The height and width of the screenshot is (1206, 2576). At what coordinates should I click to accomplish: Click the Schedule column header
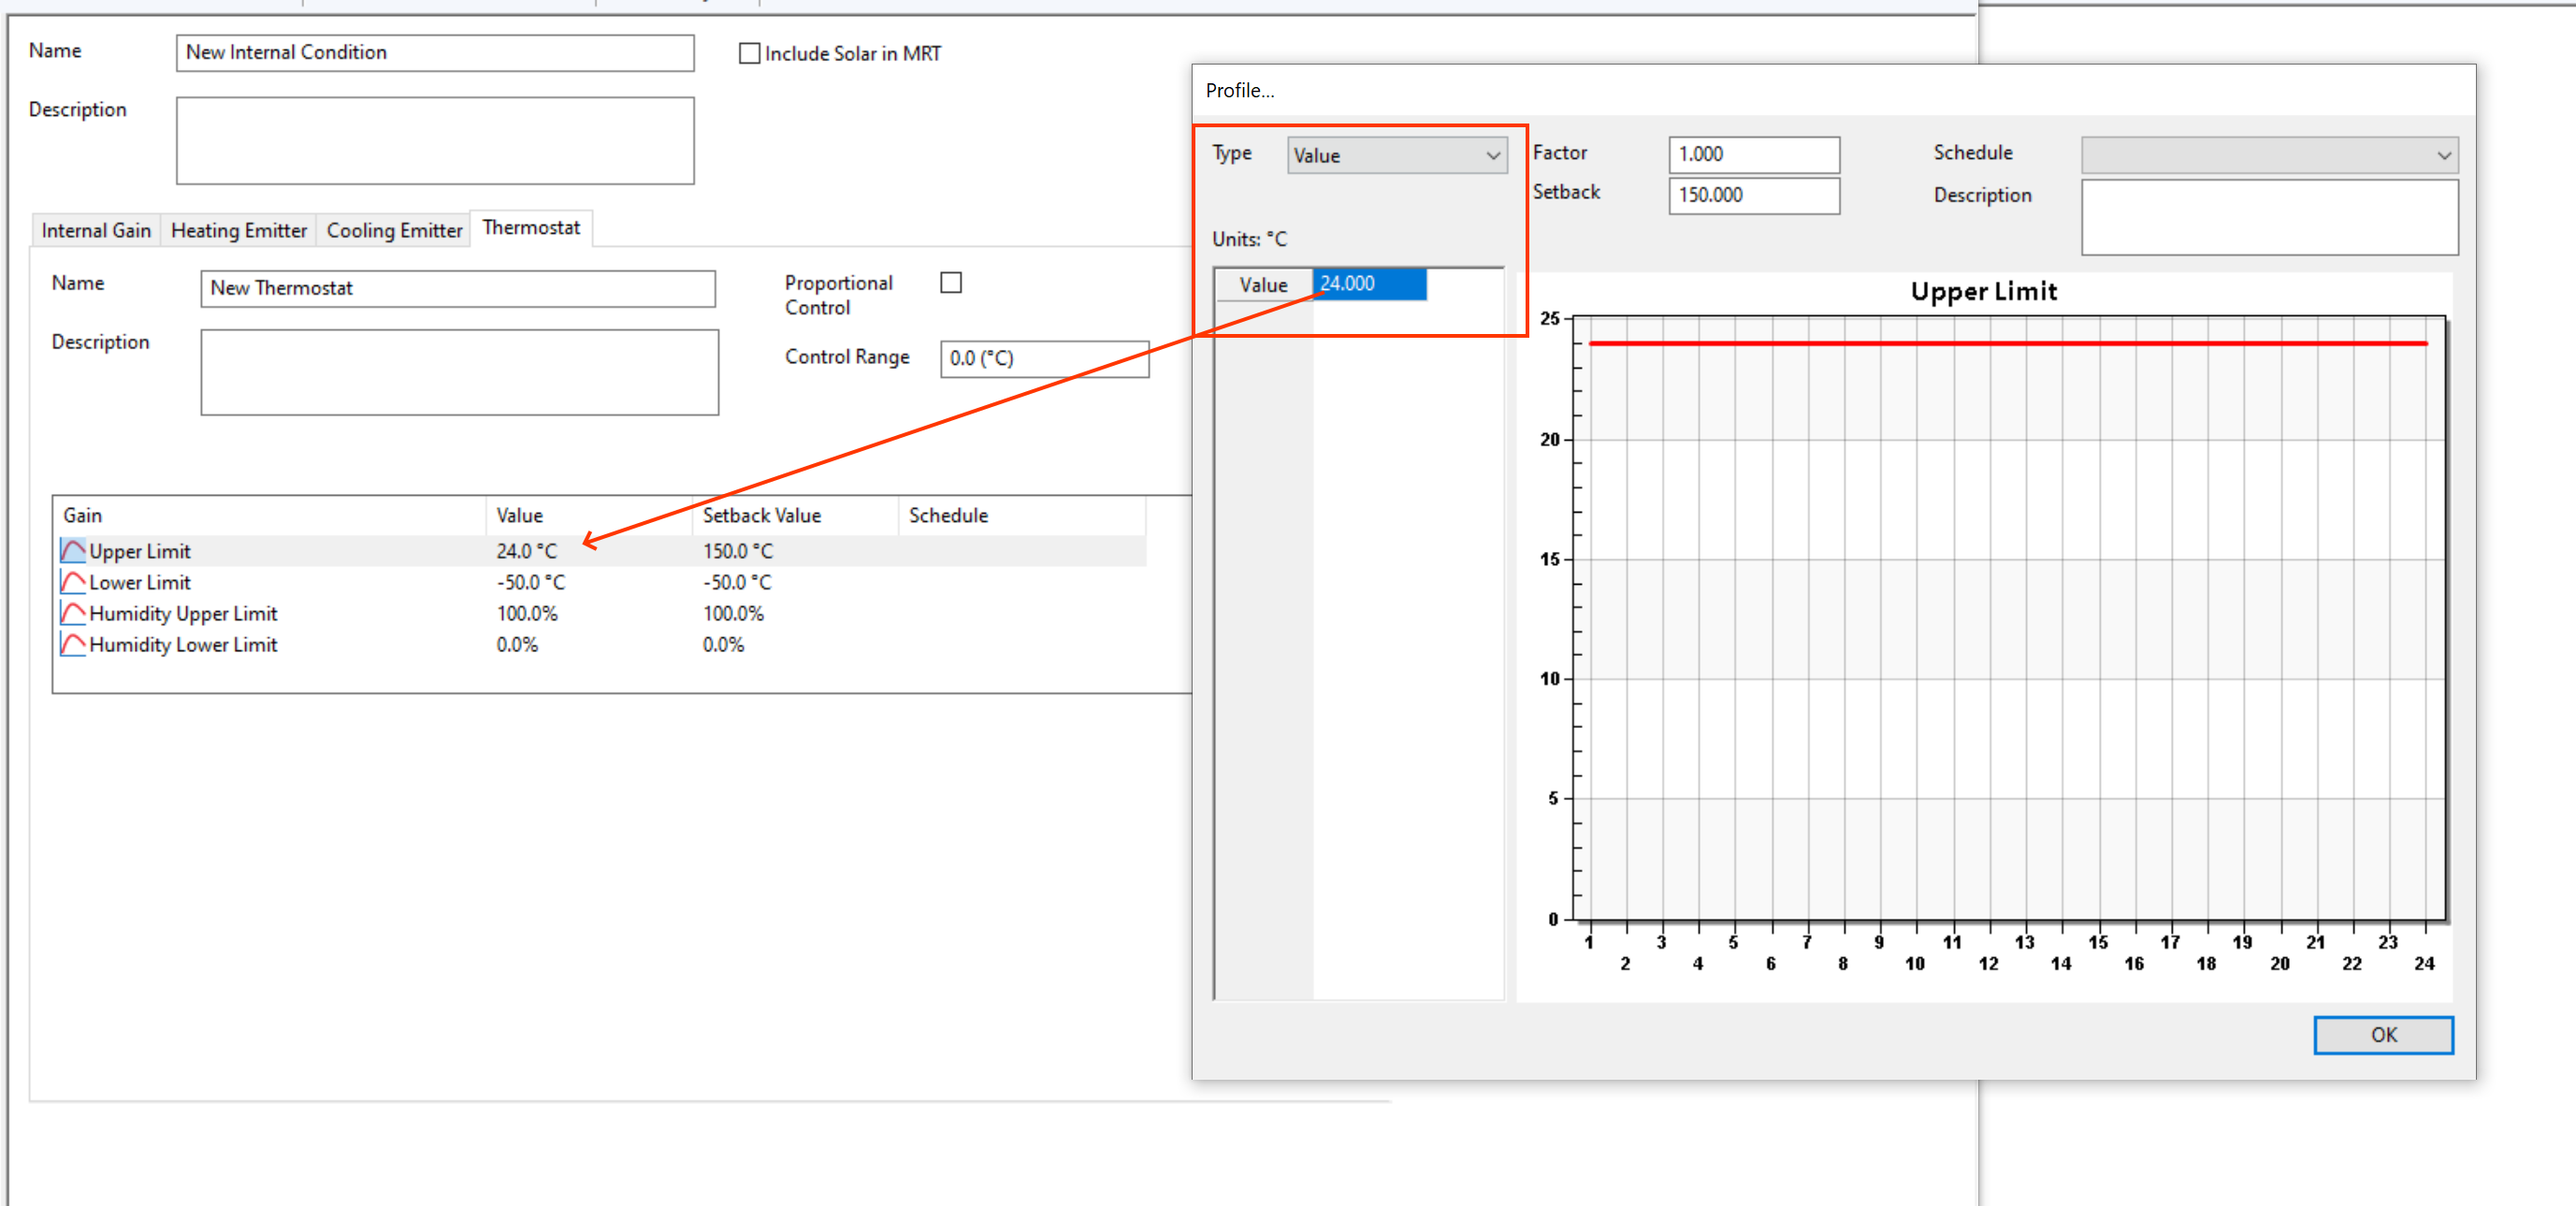1022,515
